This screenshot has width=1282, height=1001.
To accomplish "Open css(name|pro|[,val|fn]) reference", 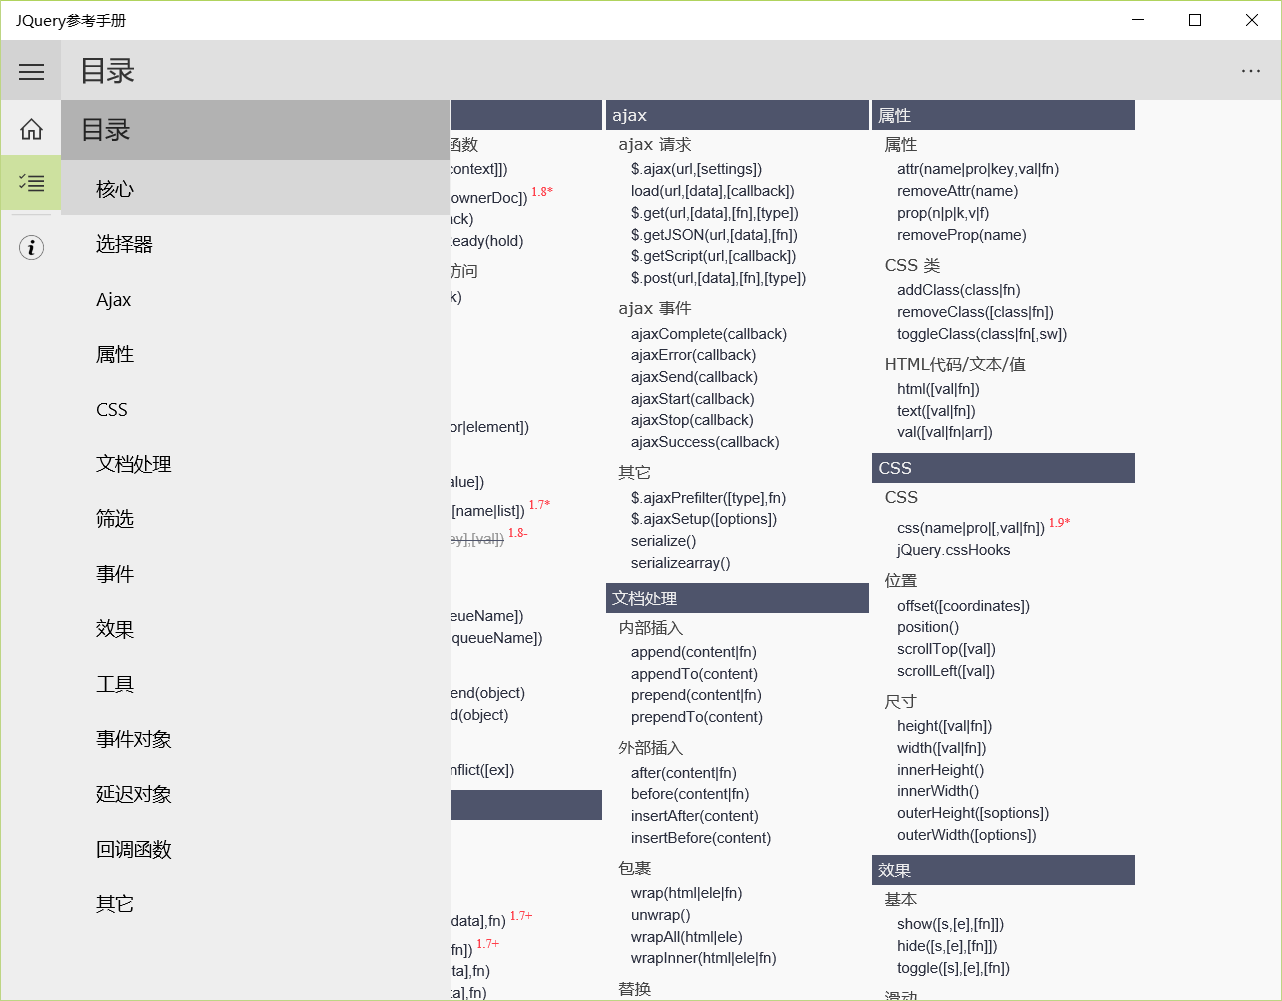I will click(x=971, y=528).
